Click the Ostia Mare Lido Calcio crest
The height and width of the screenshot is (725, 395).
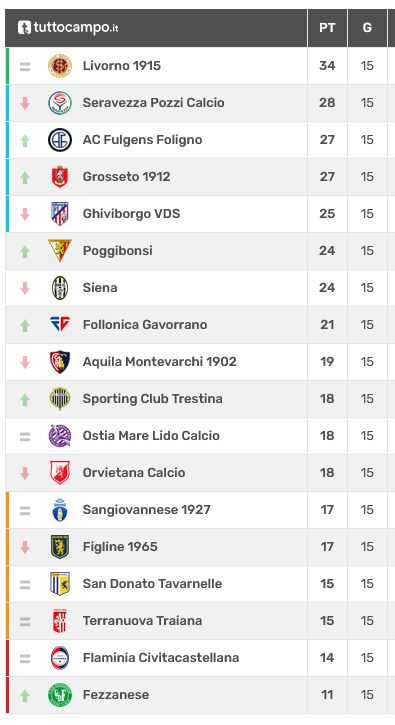point(60,436)
